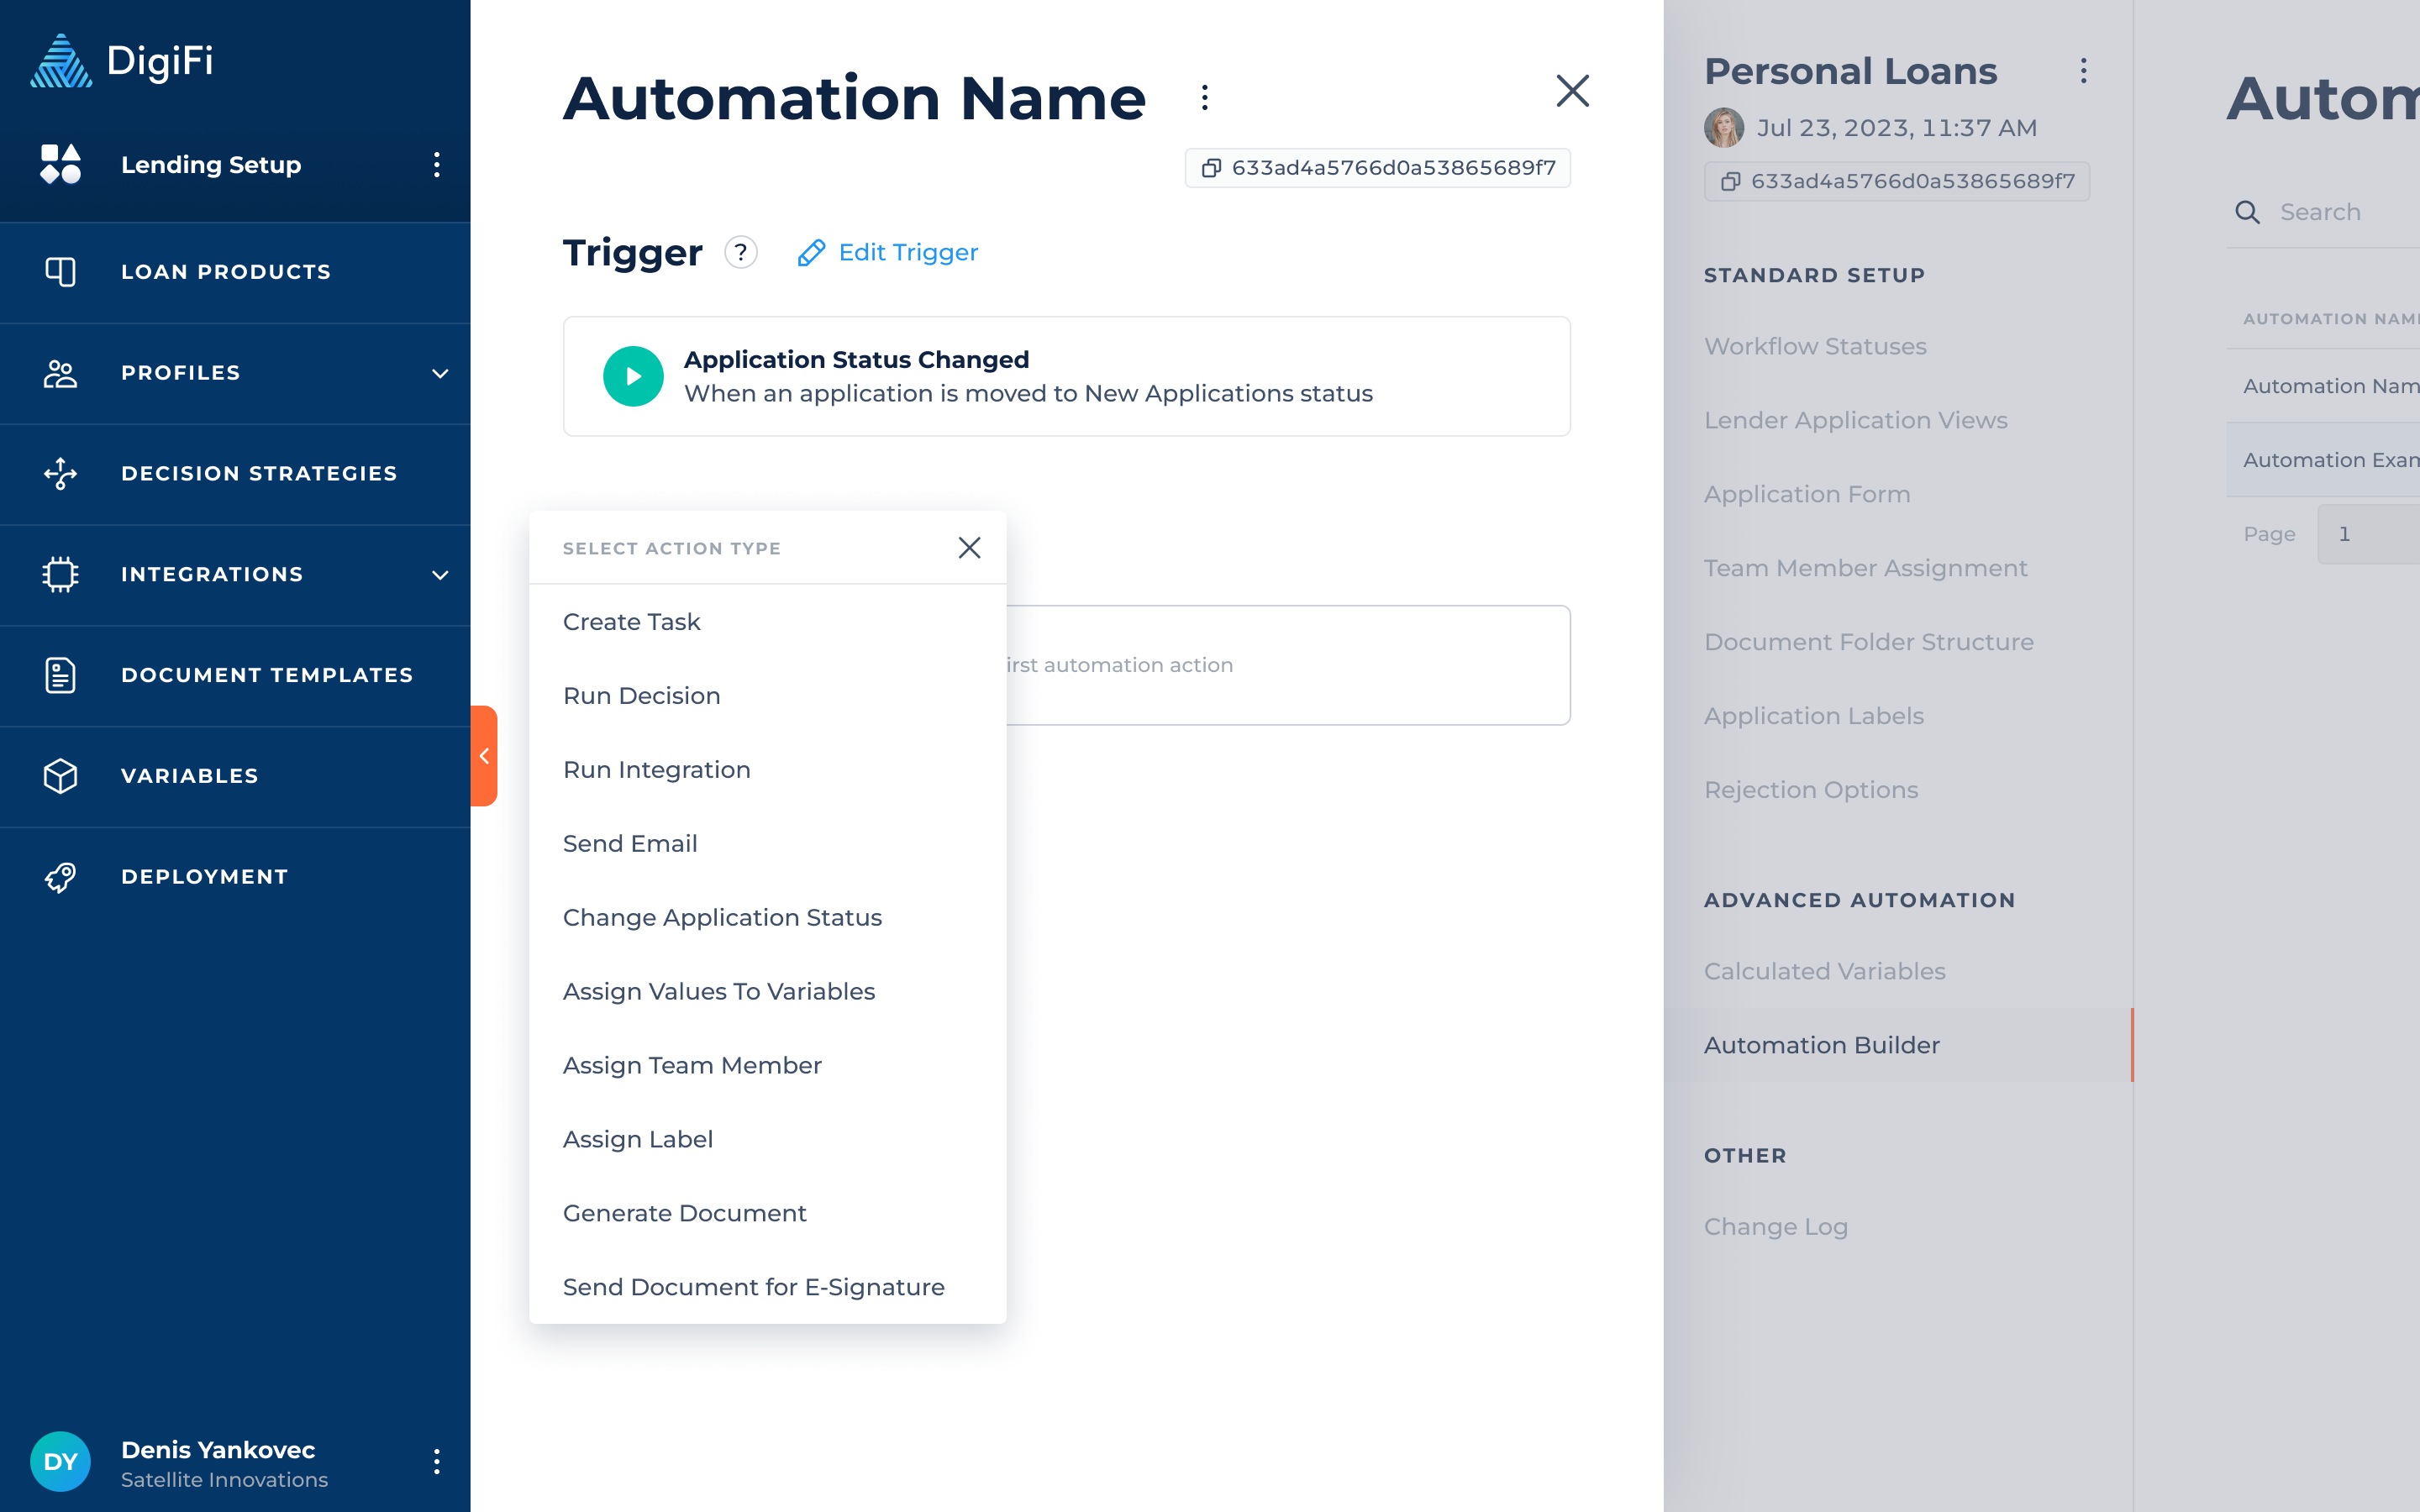Viewport: 2420px width, 1512px height.
Task: Expand the Integrations menu chevron
Action: click(x=440, y=575)
